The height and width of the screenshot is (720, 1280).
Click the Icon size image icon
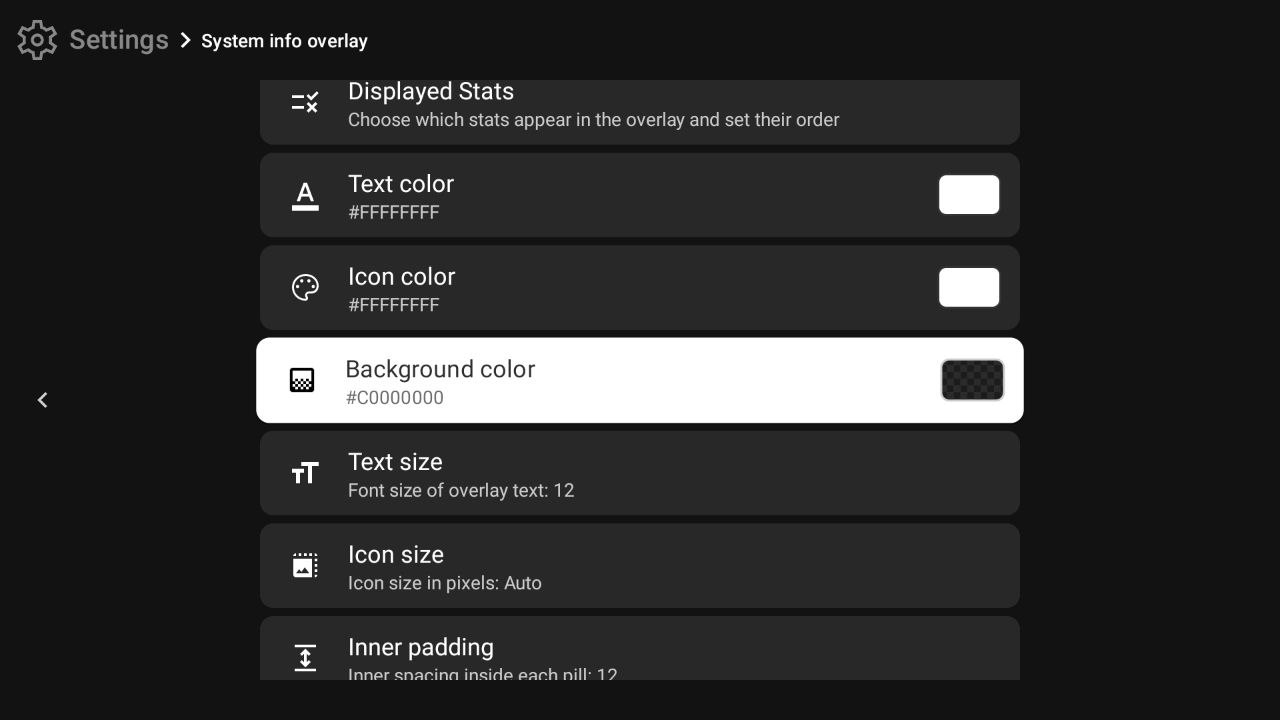point(305,565)
